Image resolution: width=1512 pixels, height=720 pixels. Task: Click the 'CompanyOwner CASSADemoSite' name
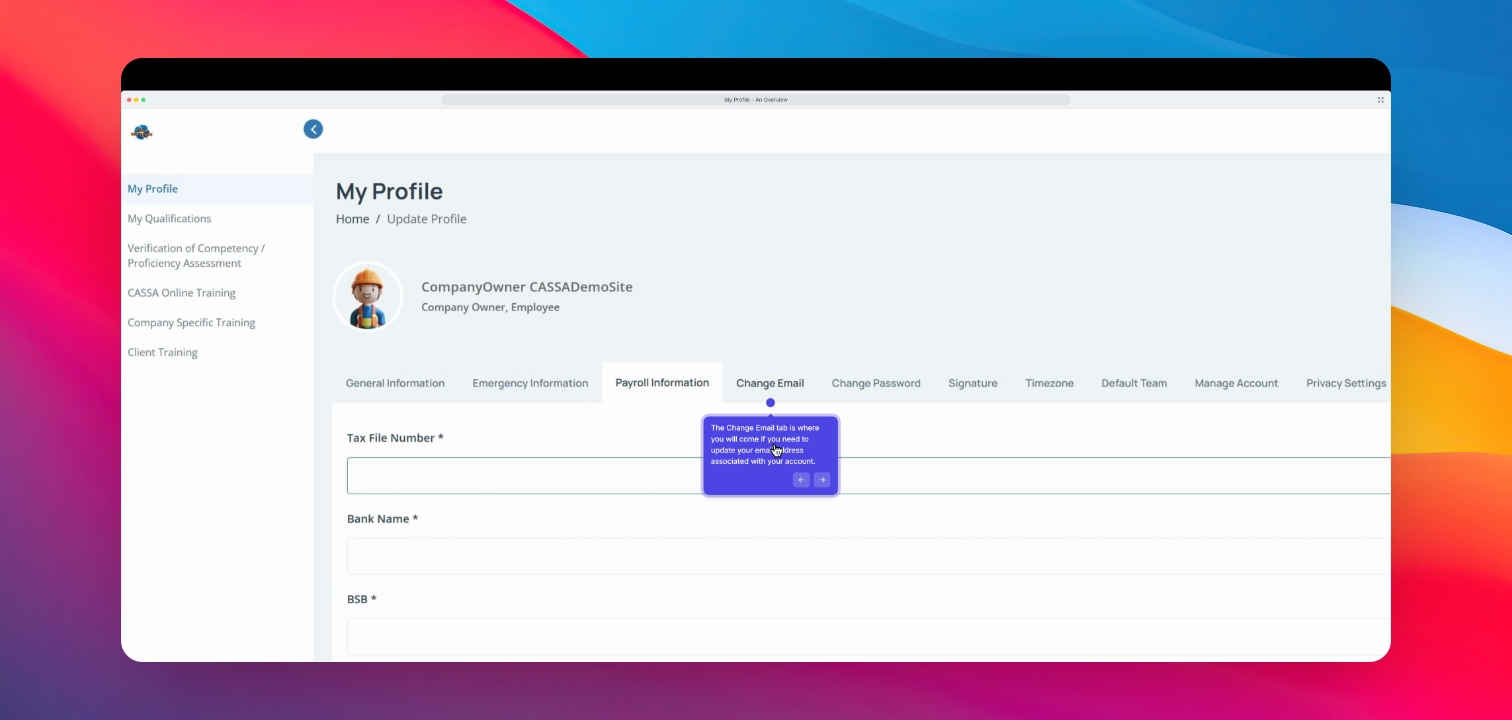527,287
